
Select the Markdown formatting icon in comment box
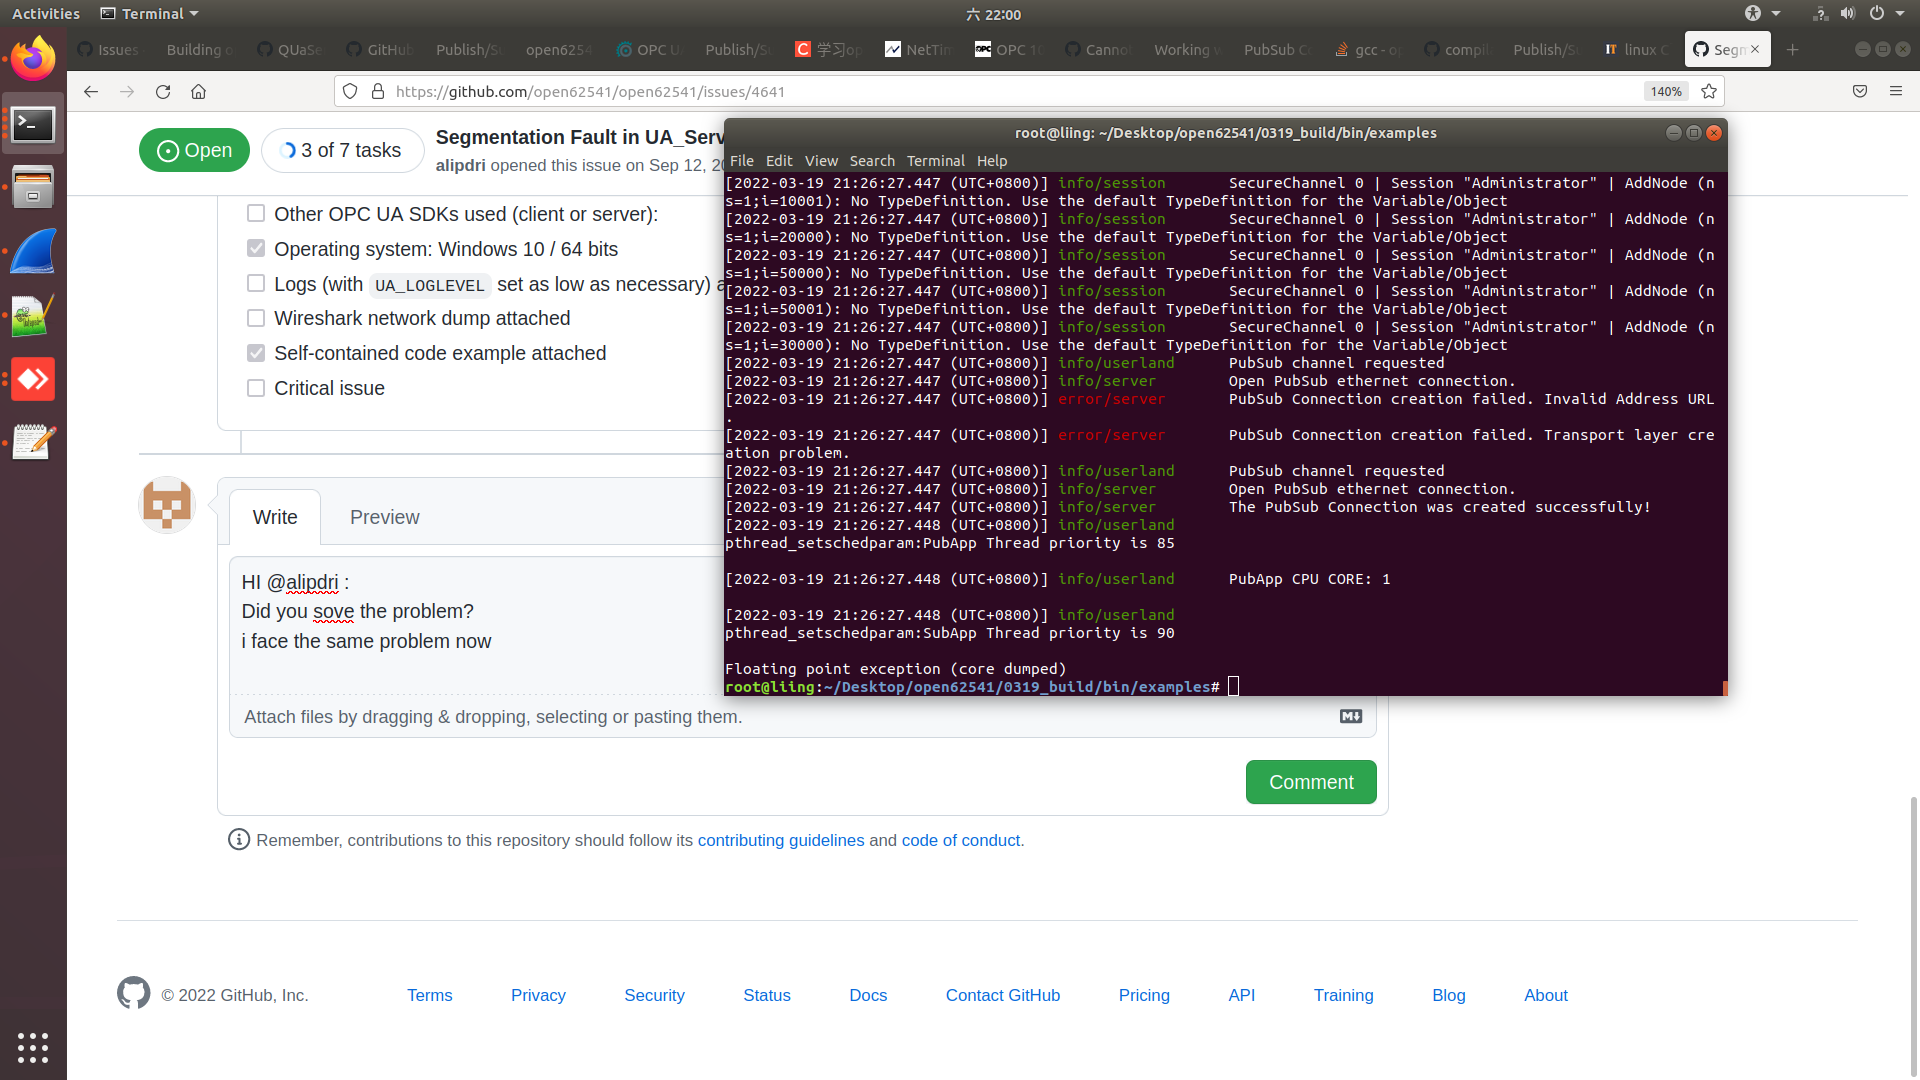pyautogui.click(x=1350, y=717)
